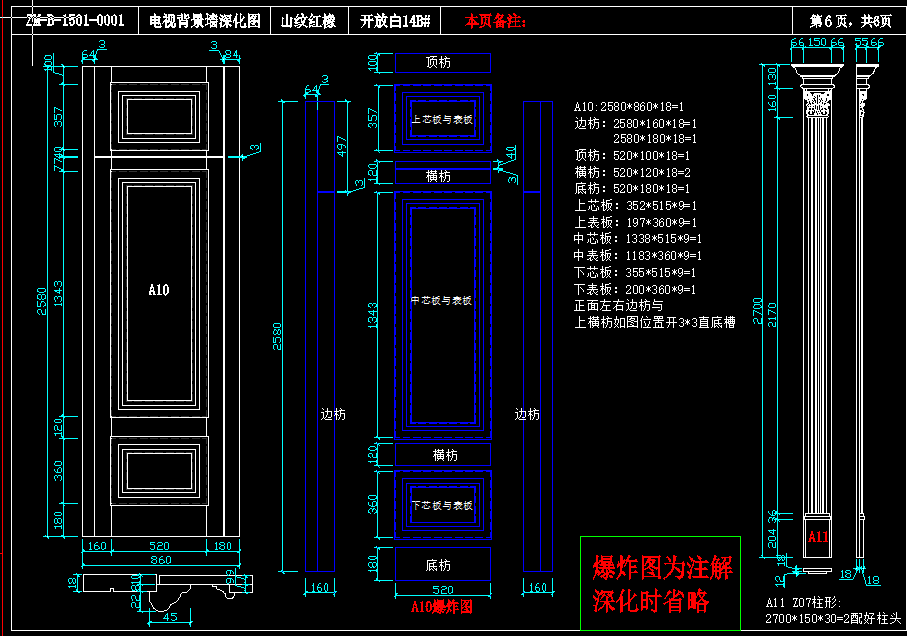This screenshot has width=907, height=636.
Task: Click the note 上横枋如图位置开3*3直底槽
Action: coord(654,322)
